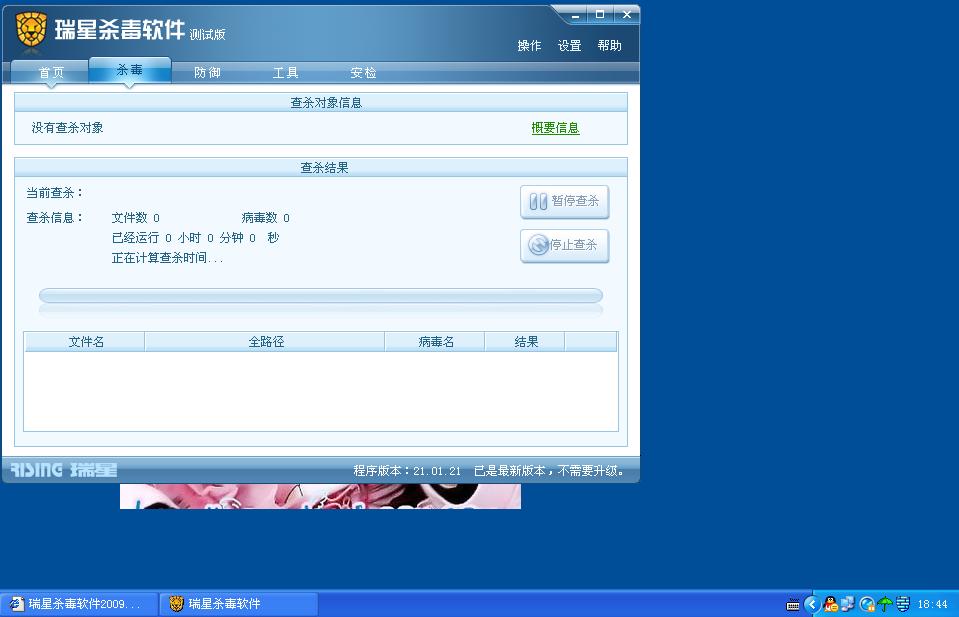Open the QQ penguin tray icon
Screen dimensions: 959x617
pyautogui.click(x=830, y=604)
